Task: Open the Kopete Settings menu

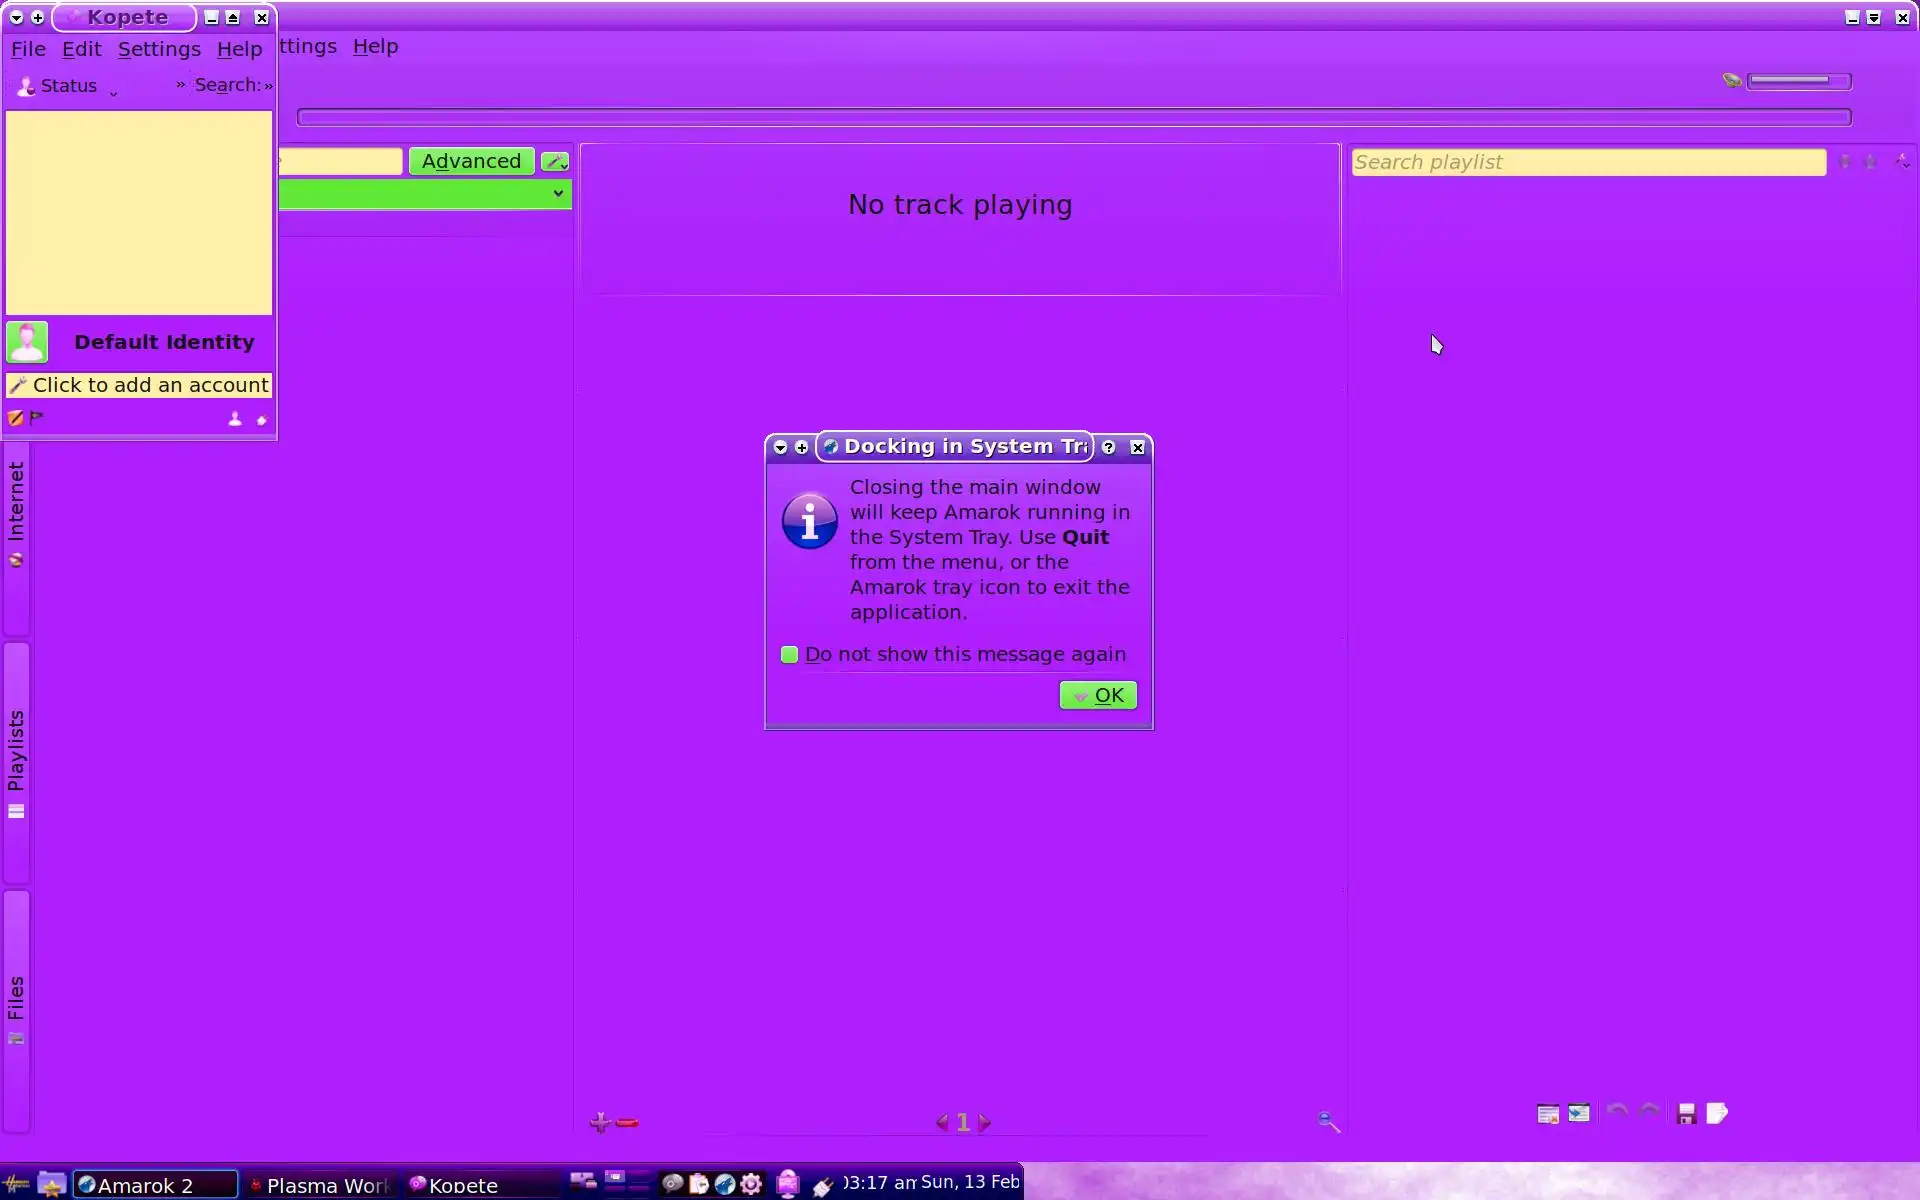Action: [159, 49]
